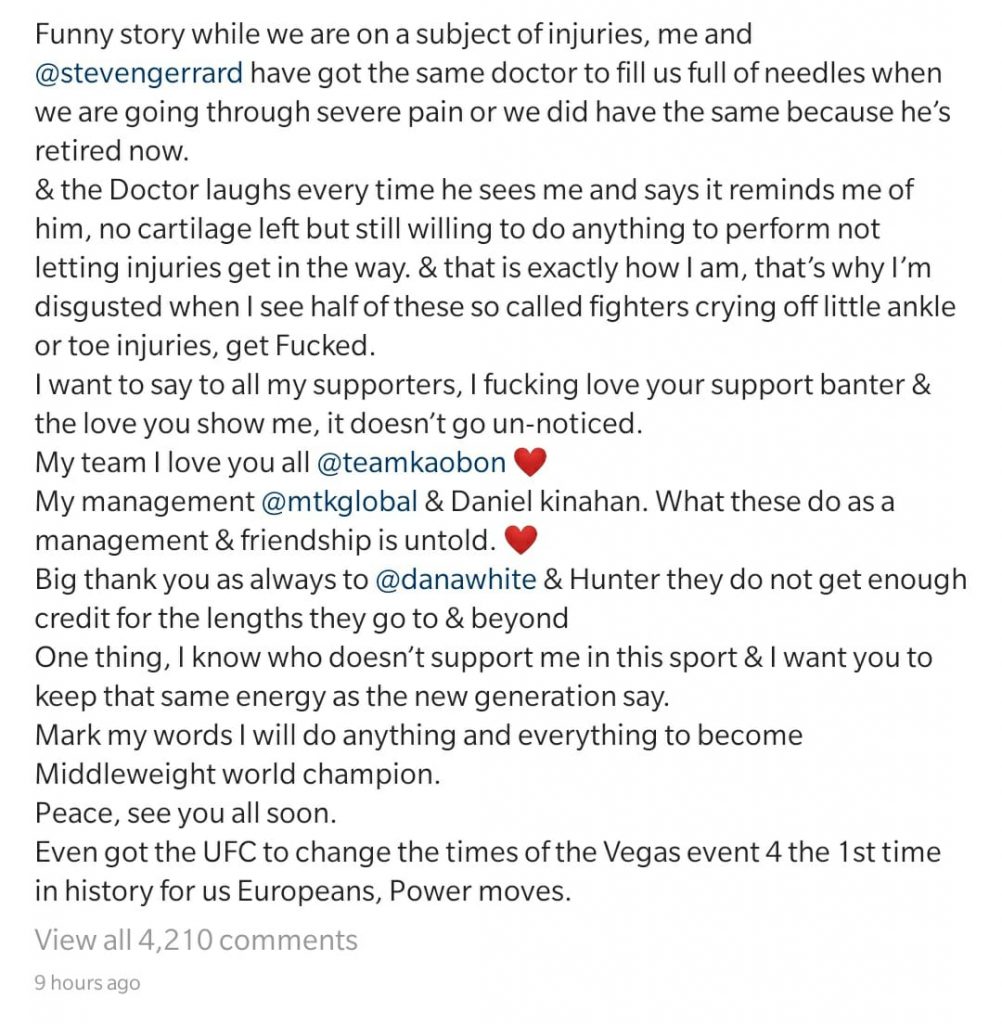Click the words 'Middleweight world champion.'
The width and height of the screenshot is (1002, 1024).
click(238, 775)
